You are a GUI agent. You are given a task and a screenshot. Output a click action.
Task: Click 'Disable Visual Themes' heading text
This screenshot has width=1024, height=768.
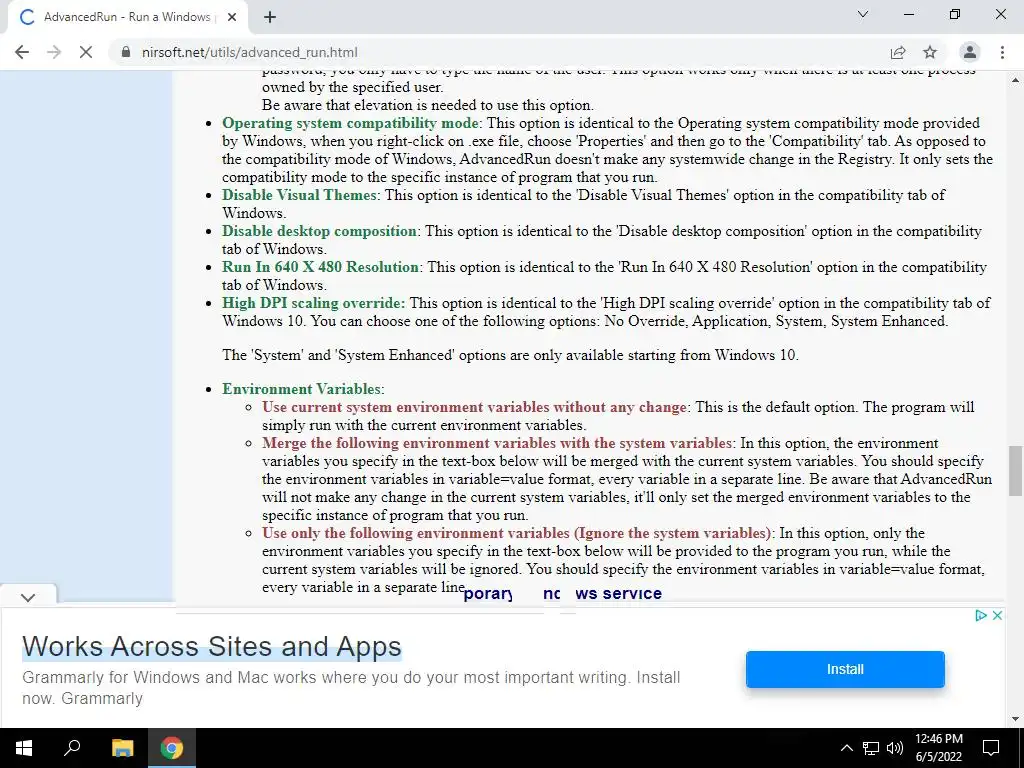point(299,195)
